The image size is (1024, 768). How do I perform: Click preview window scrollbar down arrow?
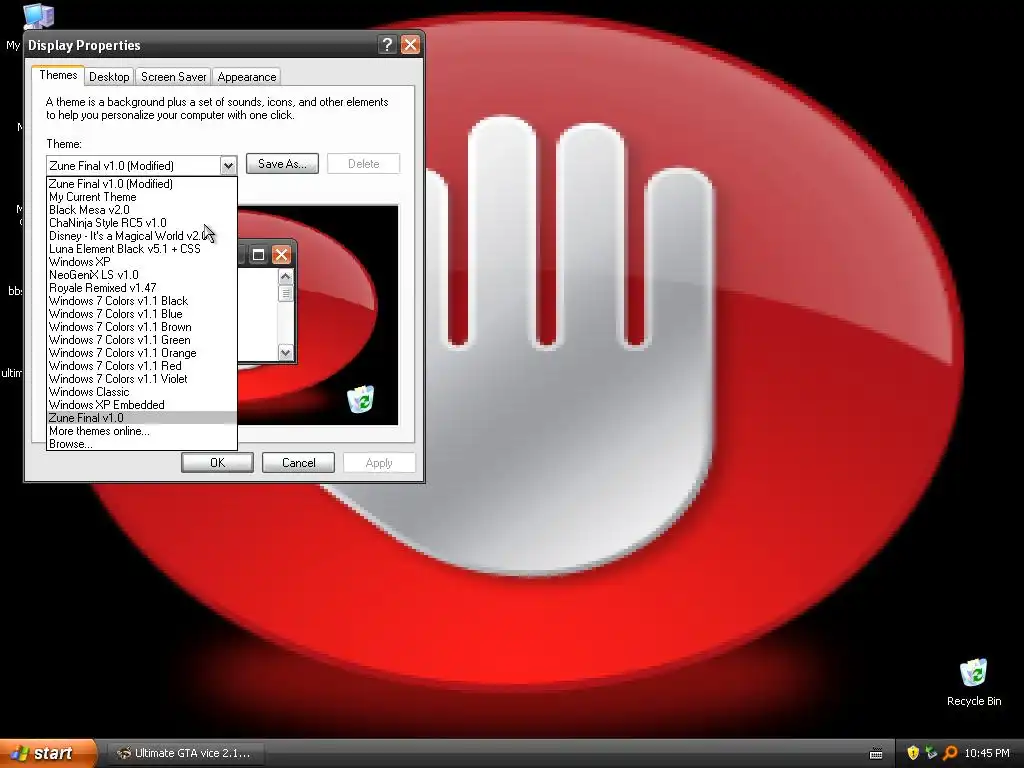[285, 353]
